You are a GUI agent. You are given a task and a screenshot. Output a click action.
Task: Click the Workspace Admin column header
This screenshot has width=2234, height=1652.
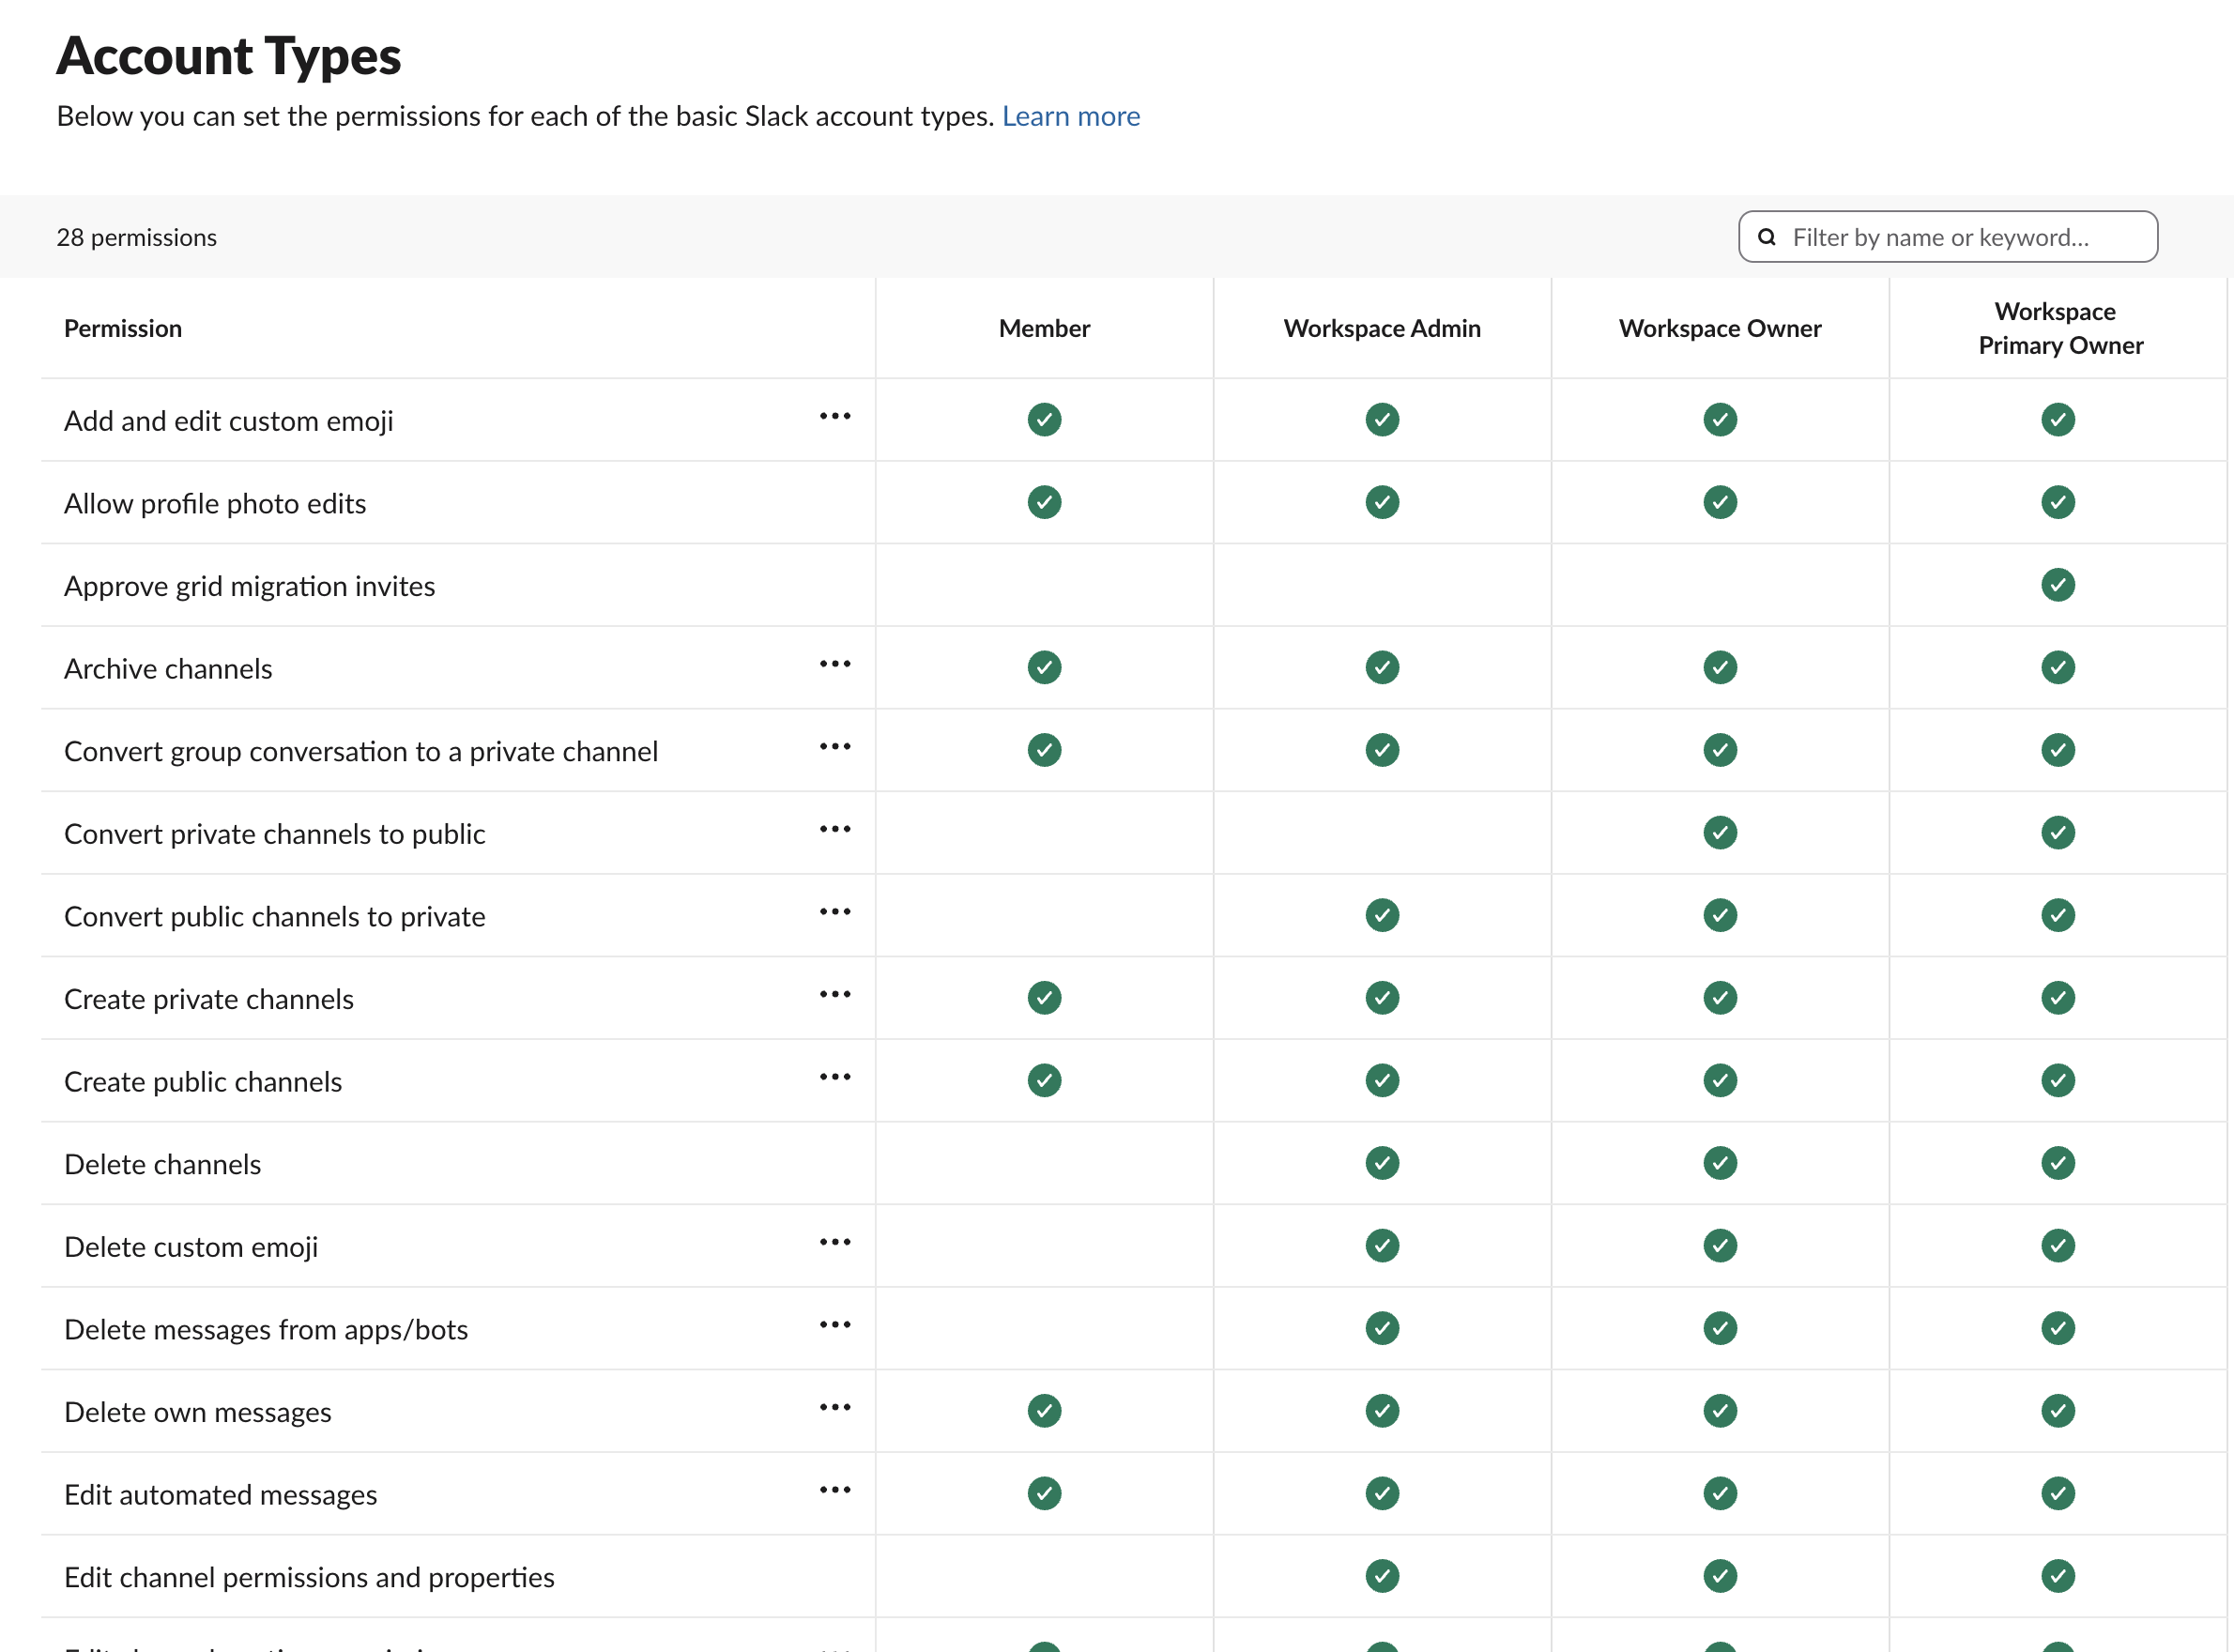[x=1382, y=328]
